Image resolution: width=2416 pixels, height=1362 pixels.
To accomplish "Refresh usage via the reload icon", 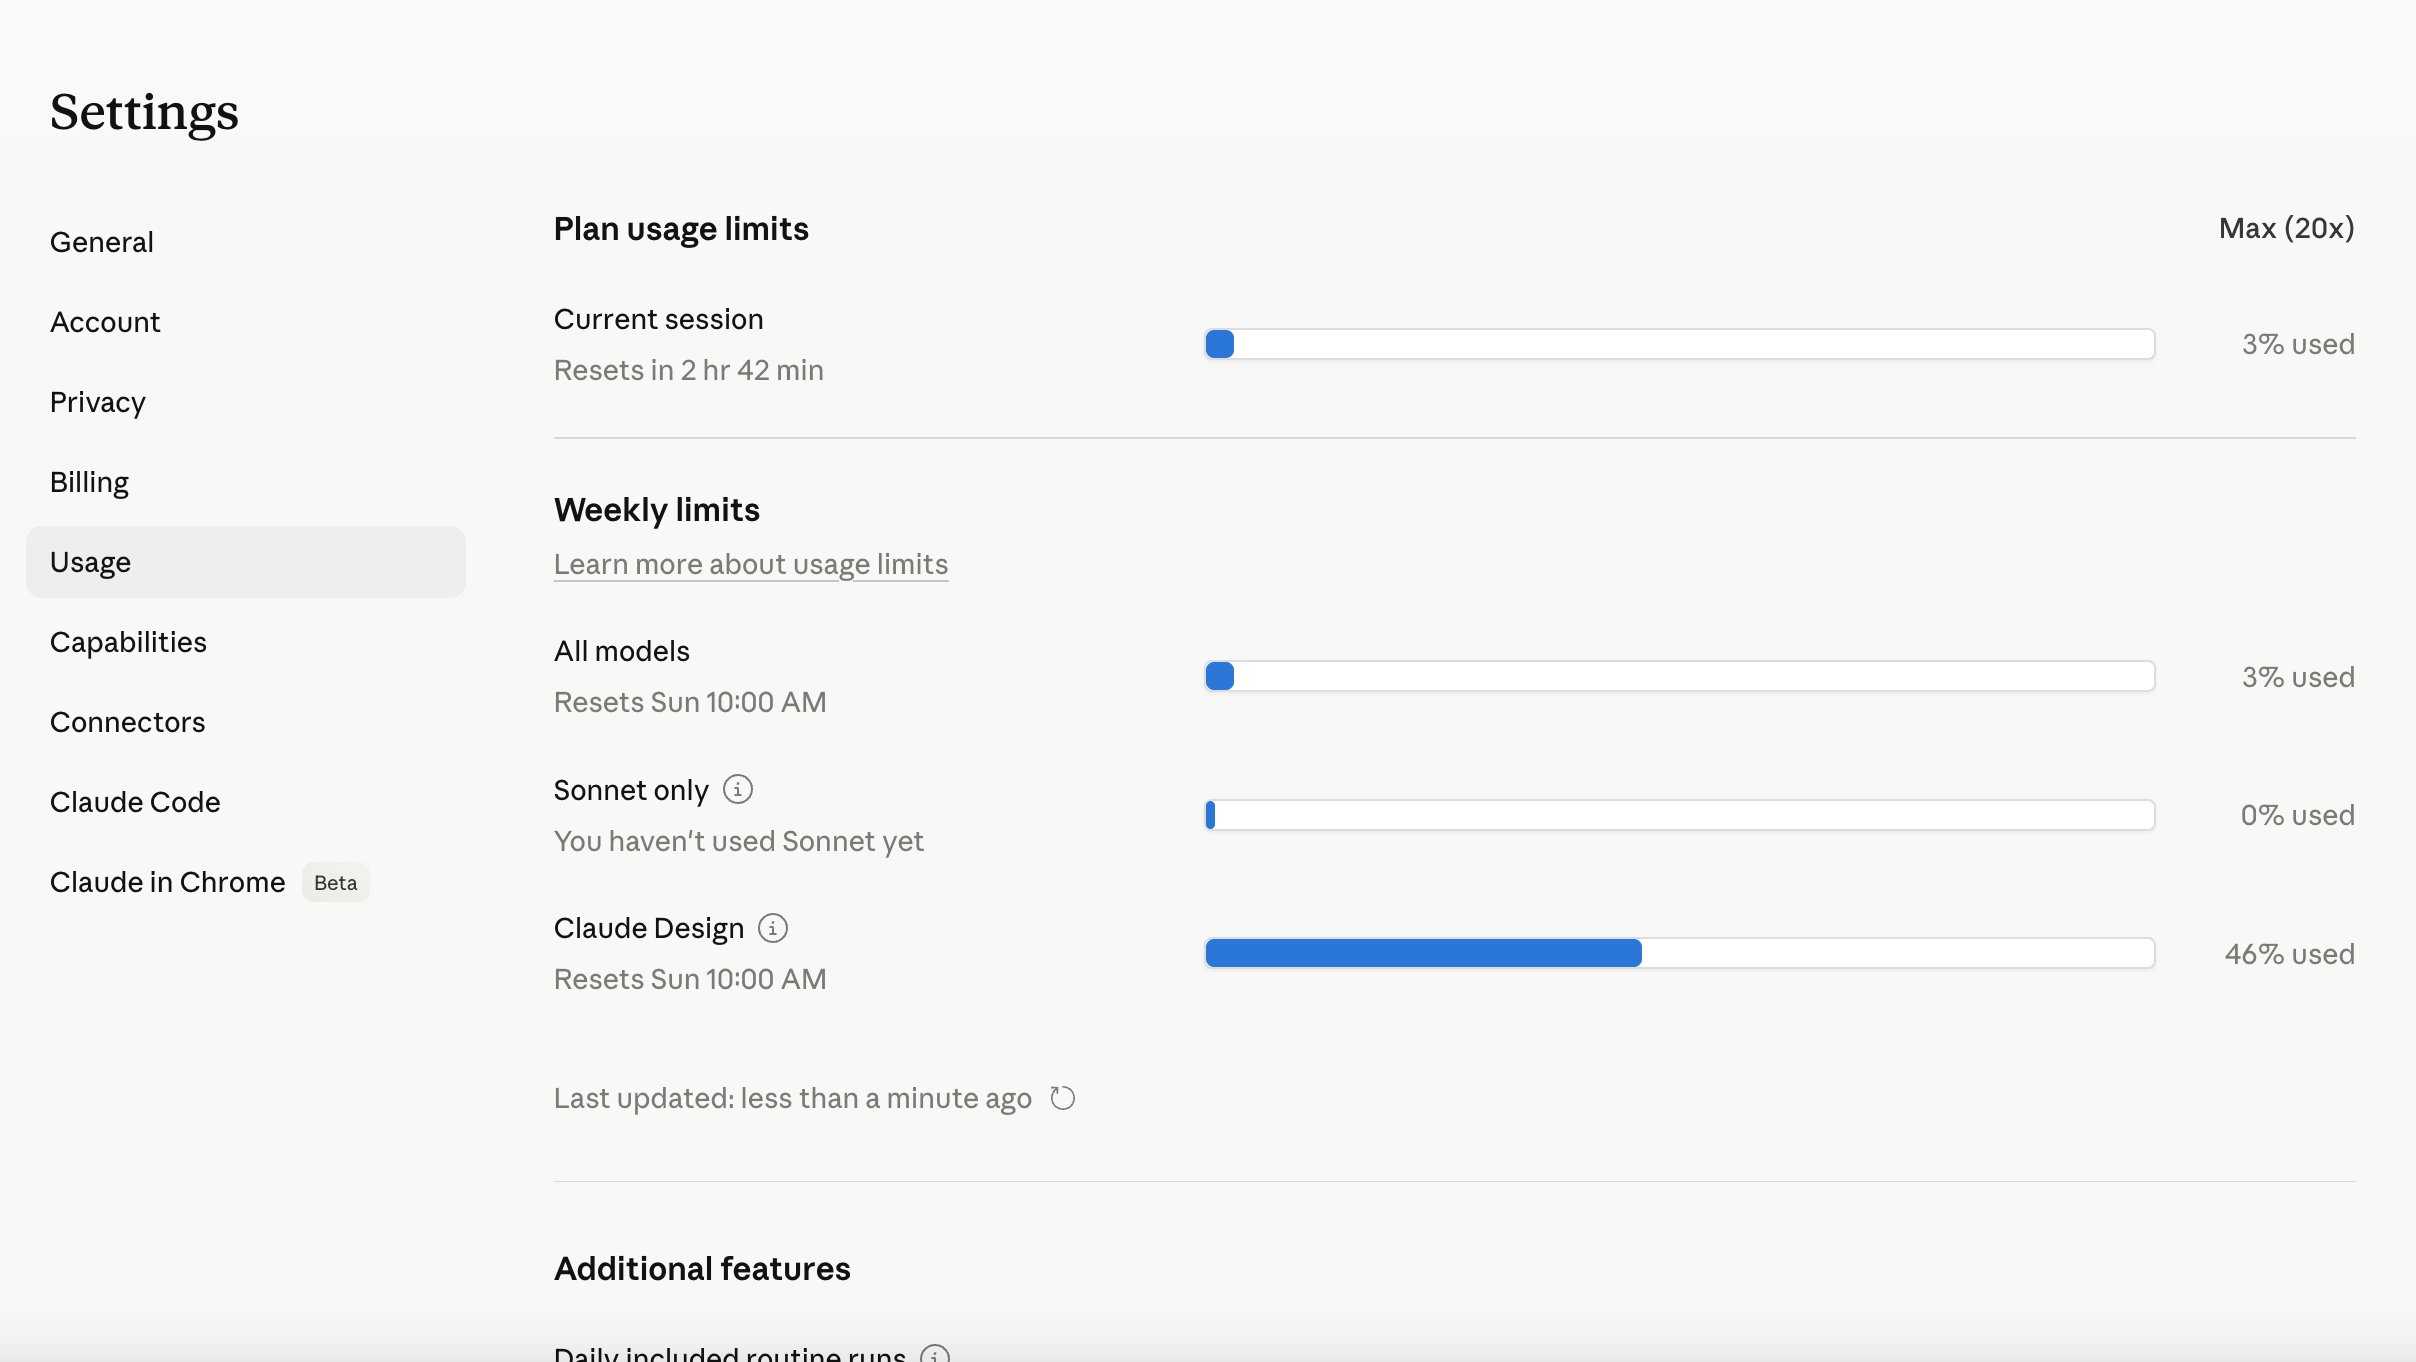I will (x=1062, y=1098).
